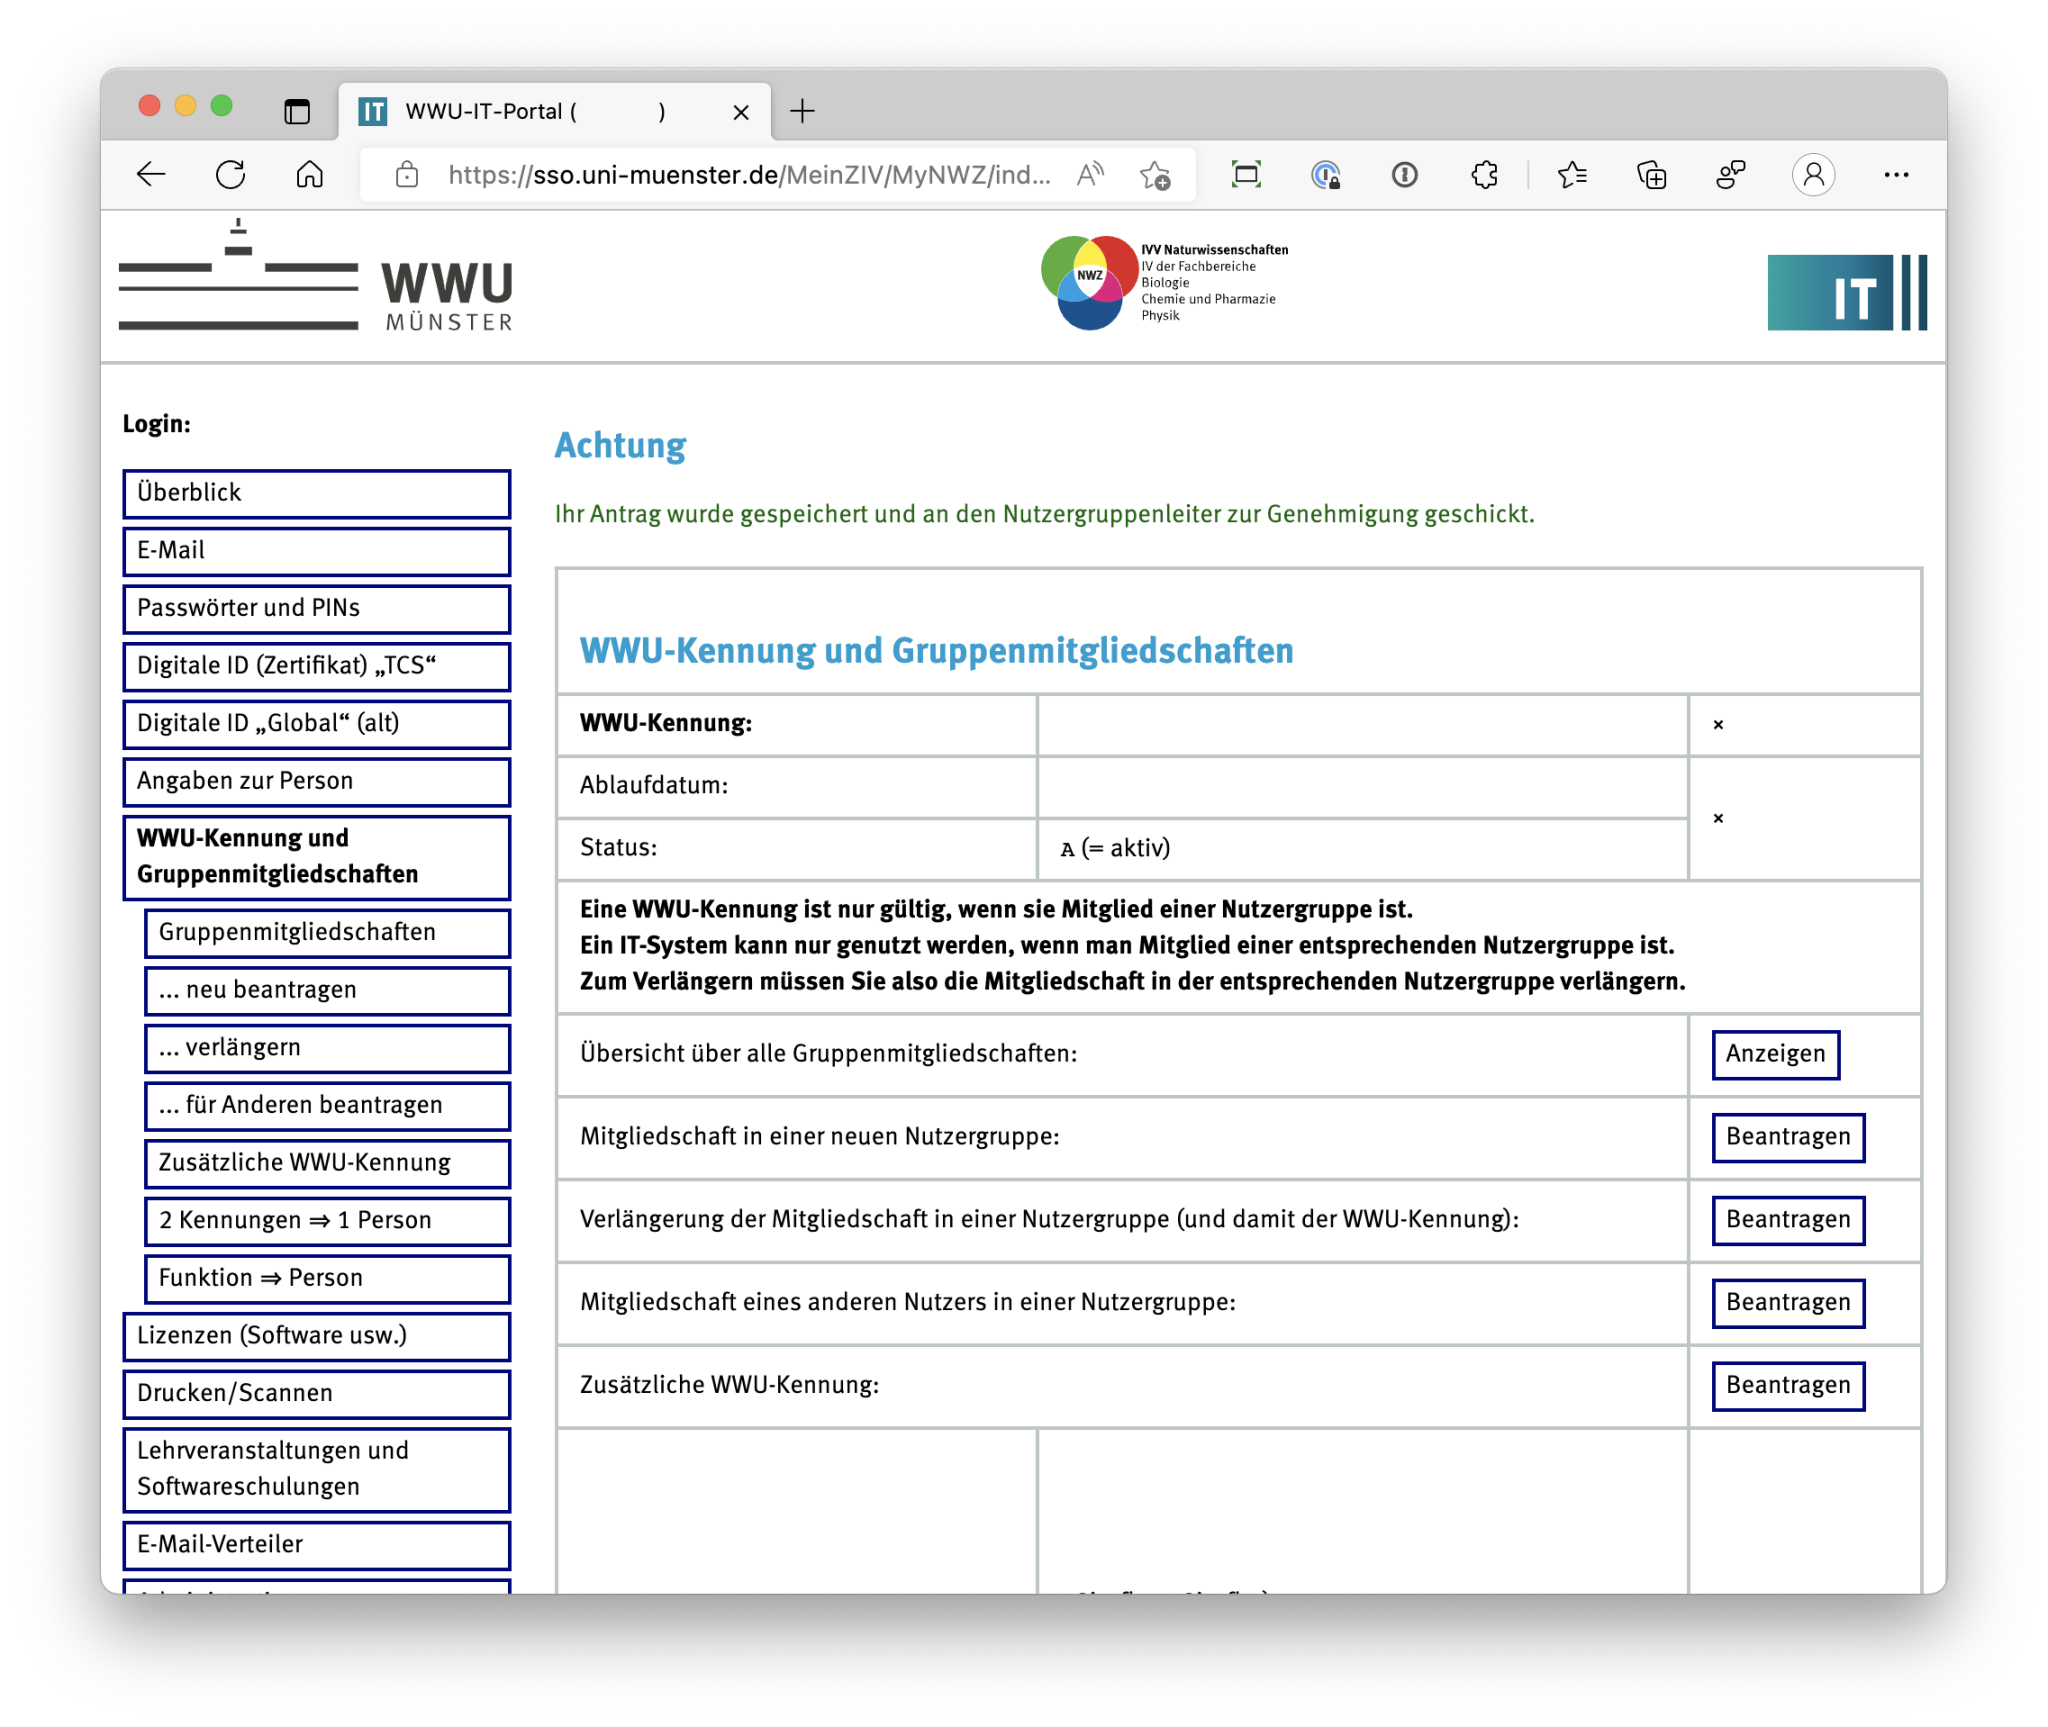The image size is (2048, 1727).
Task: Open the Collections icon
Action: [1651, 175]
